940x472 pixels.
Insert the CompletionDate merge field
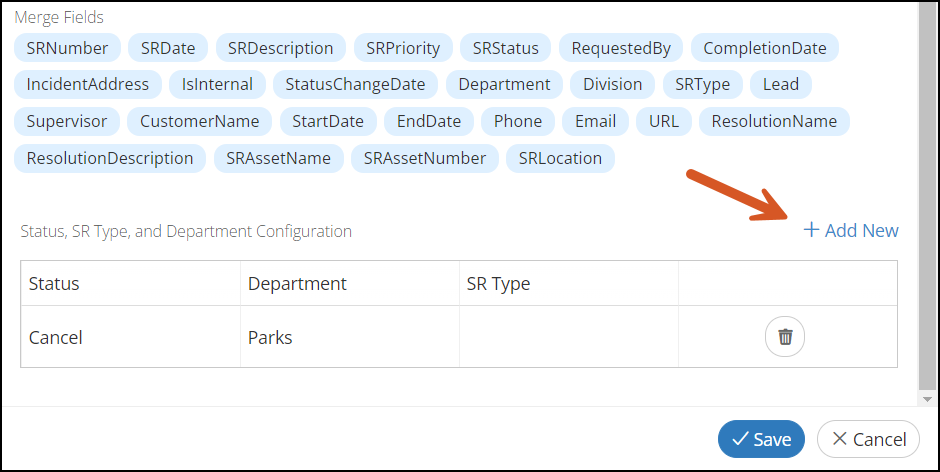[765, 48]
